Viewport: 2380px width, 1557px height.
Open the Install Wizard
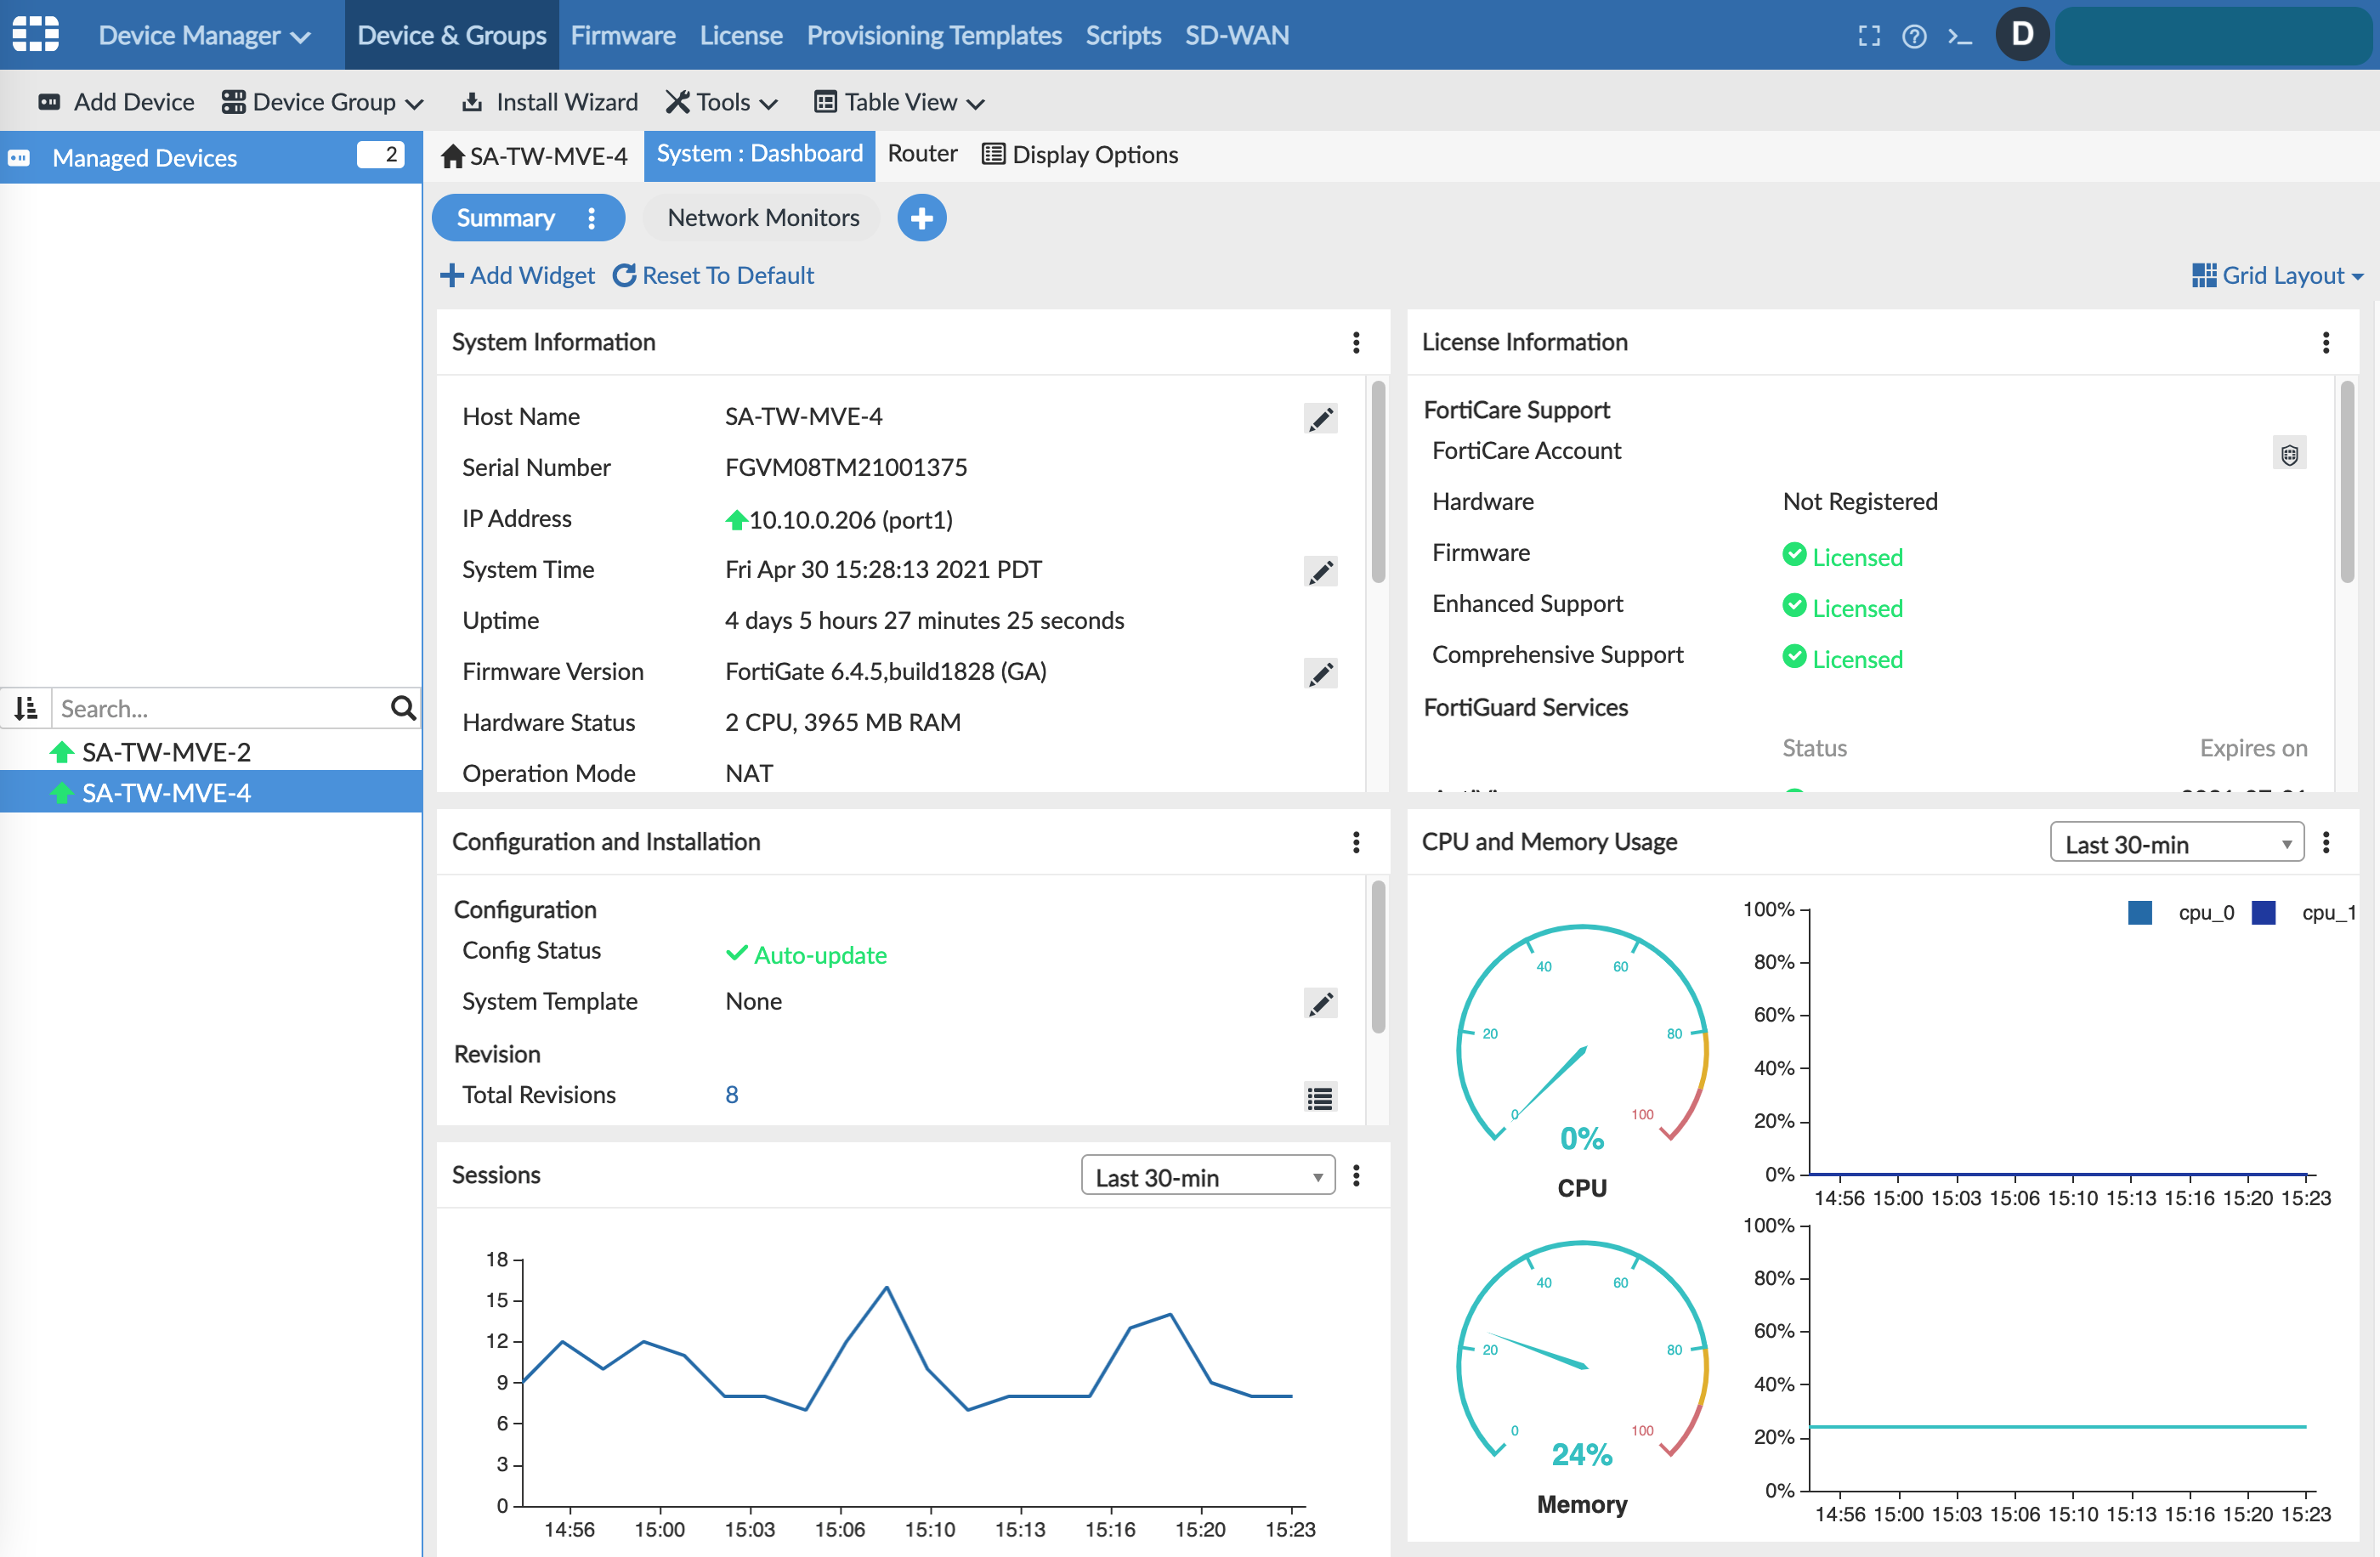click(x=549, y=101)
